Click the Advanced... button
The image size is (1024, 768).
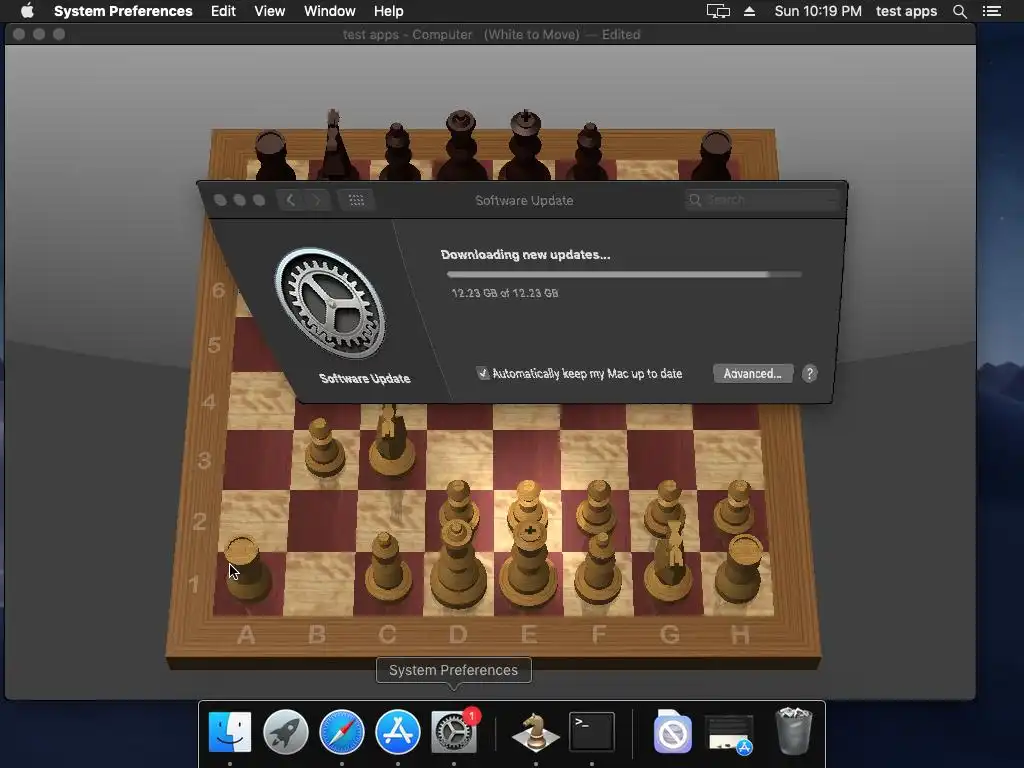pos(753,374)
